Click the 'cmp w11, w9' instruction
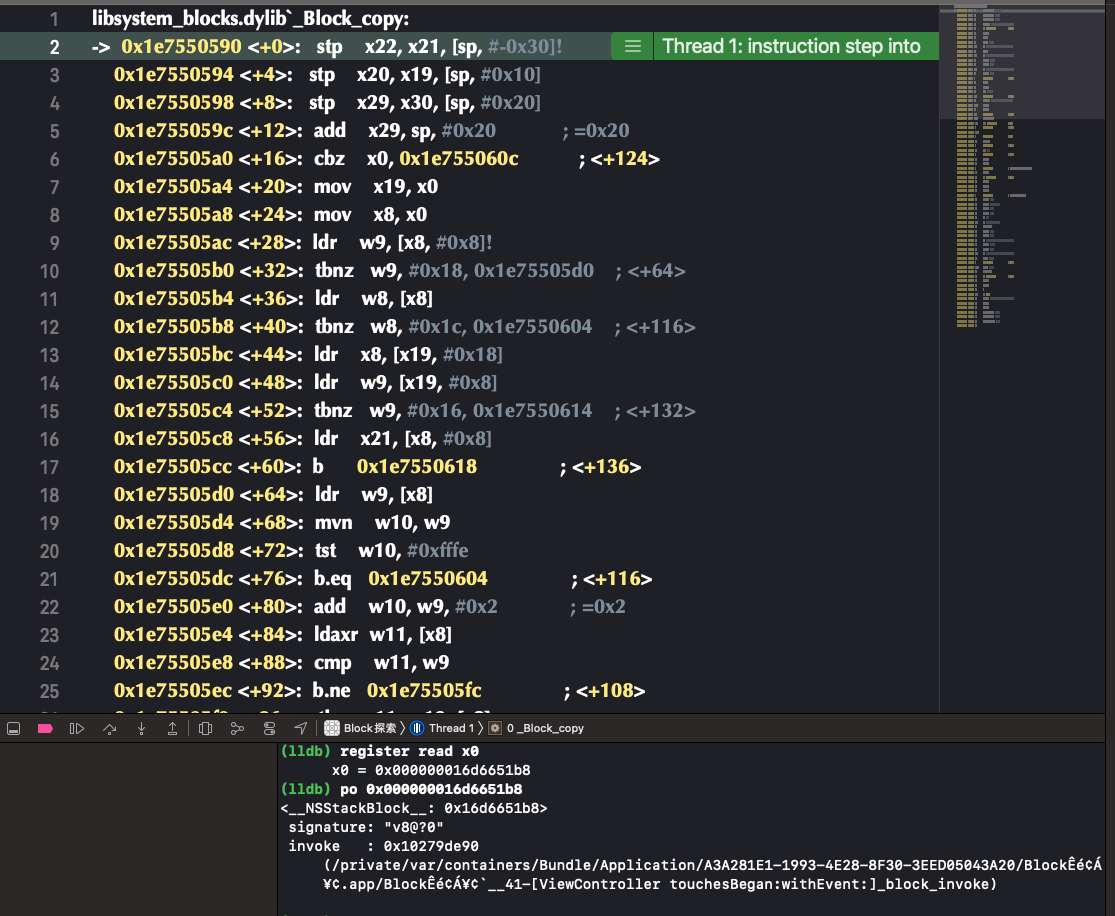This screenshot has height=916, width=1115. pos(382,662)
